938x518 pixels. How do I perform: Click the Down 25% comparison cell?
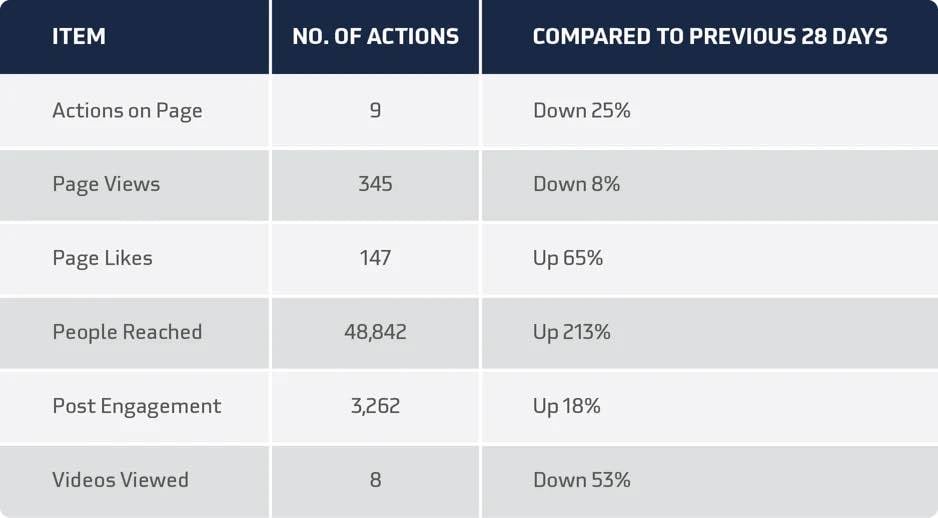click(x=581, y=110)
